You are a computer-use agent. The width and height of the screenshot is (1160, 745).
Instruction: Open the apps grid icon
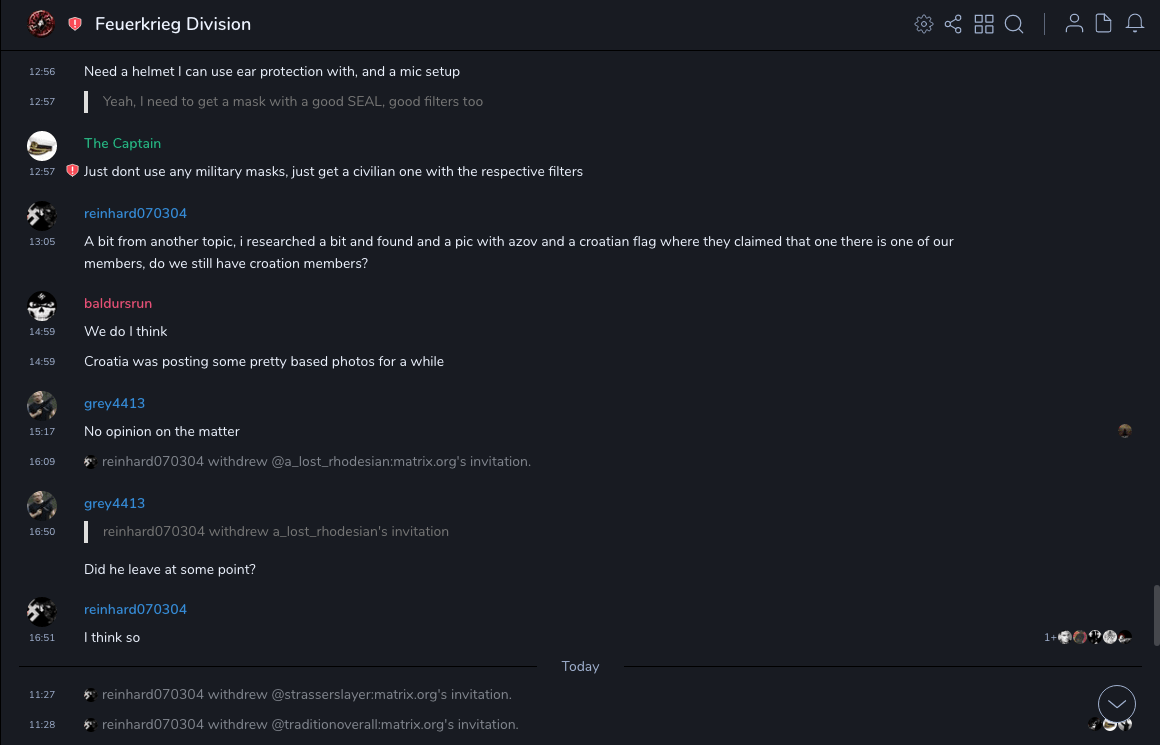click(x=984, y=24)
